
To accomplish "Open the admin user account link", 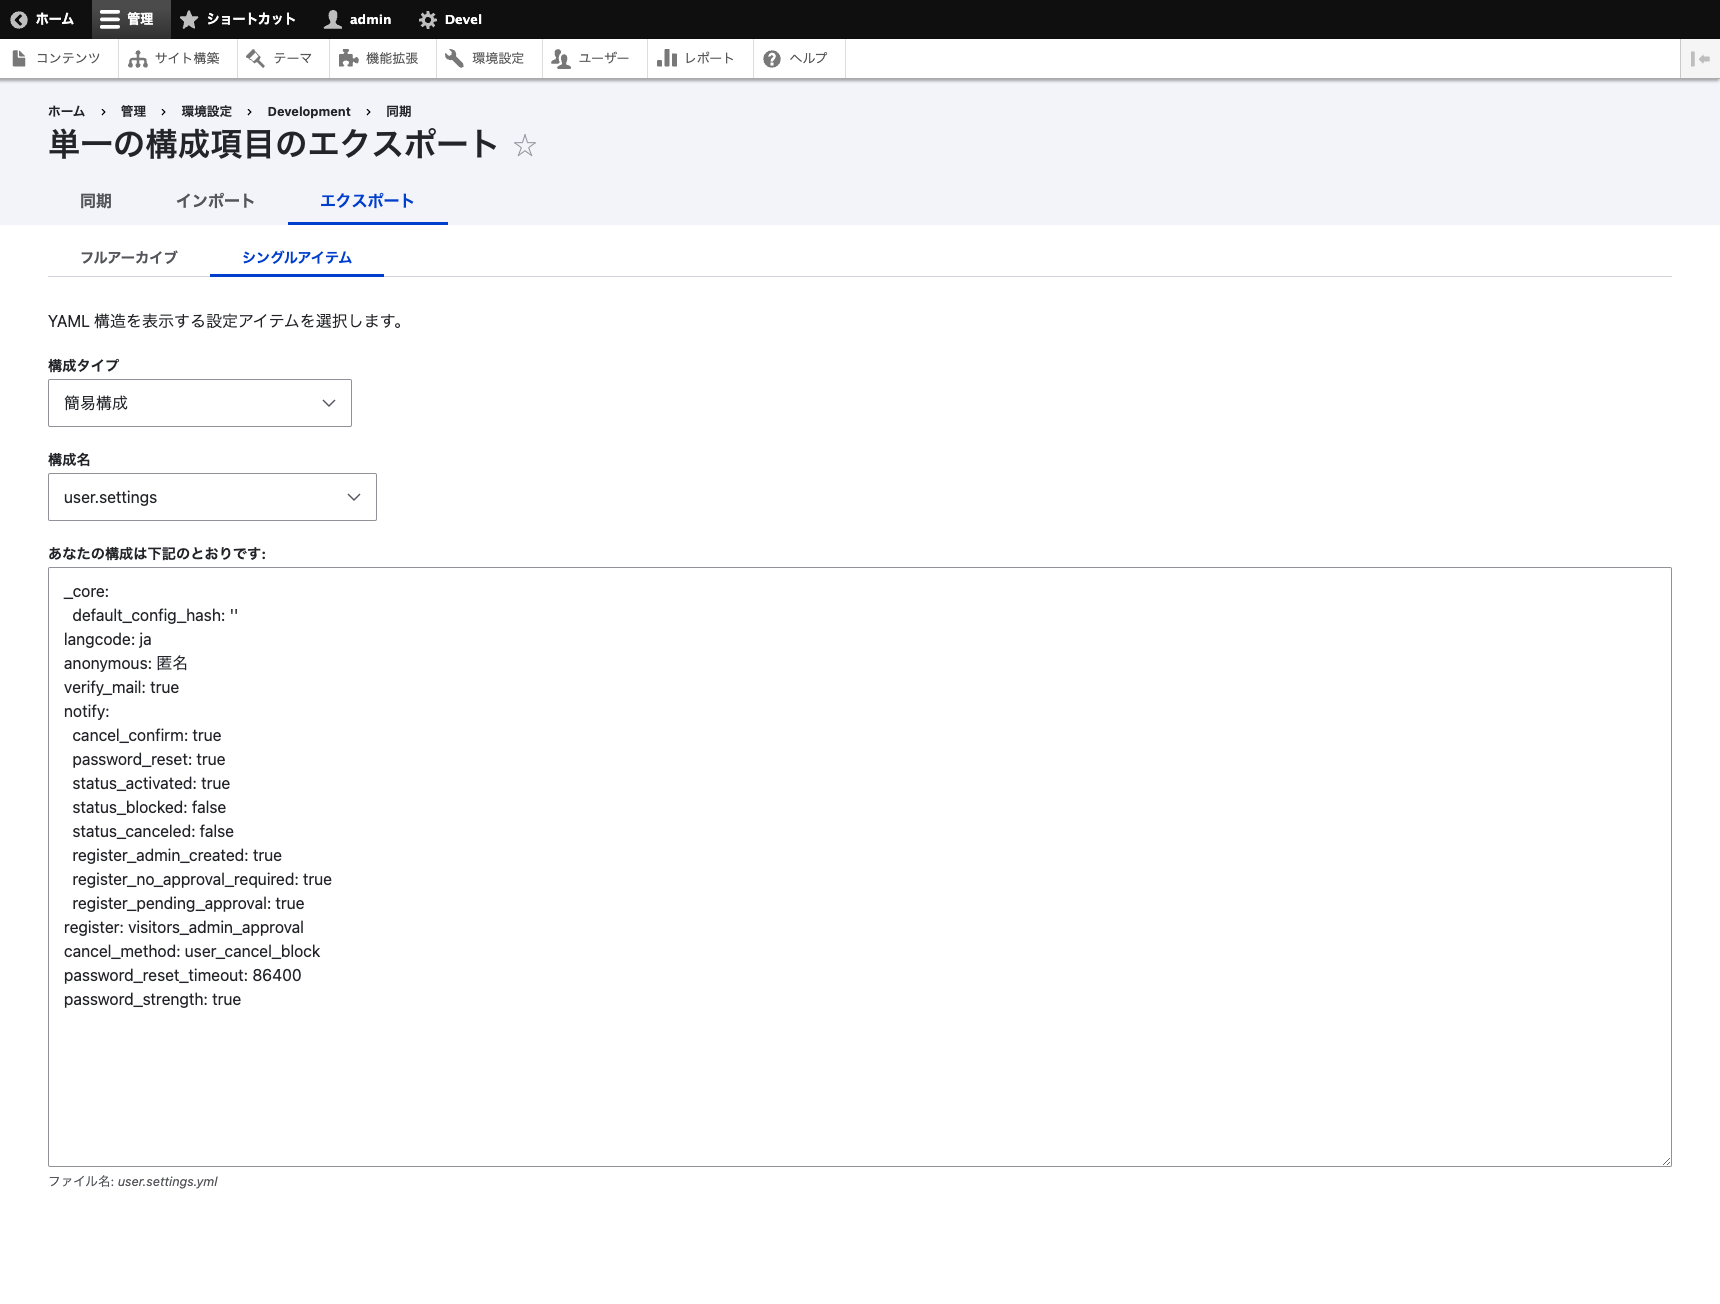I will coord(358,20).
